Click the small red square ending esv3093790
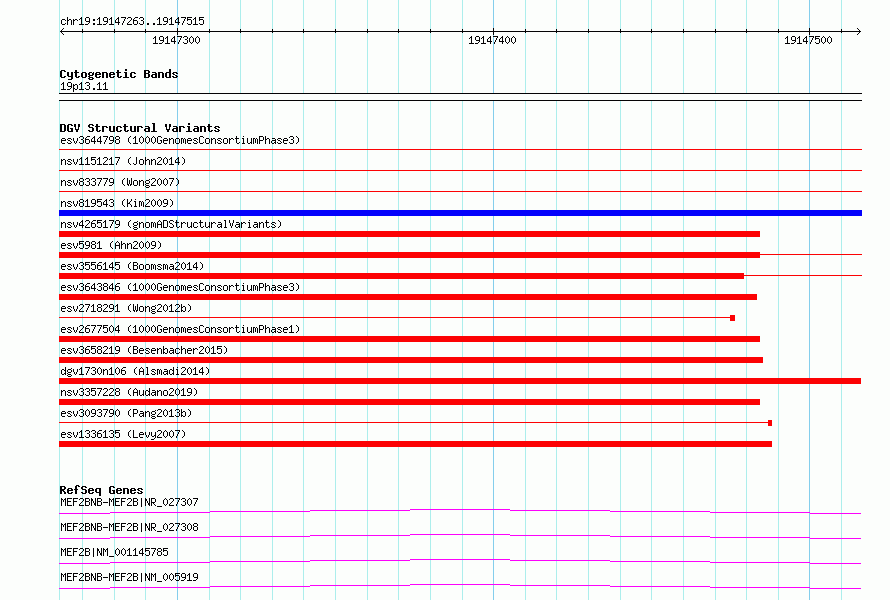This screenshot has width=890, height=600. (x=770, y=423)
